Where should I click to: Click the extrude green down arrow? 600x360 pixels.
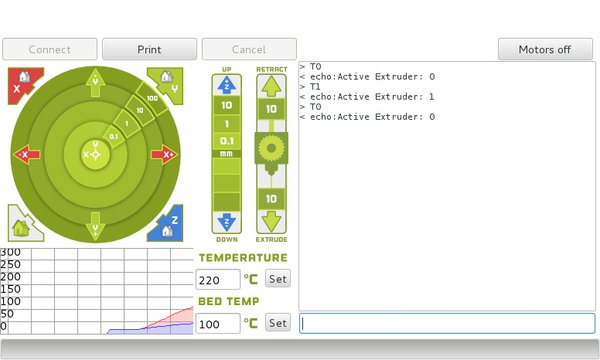[x=271, y=222]
